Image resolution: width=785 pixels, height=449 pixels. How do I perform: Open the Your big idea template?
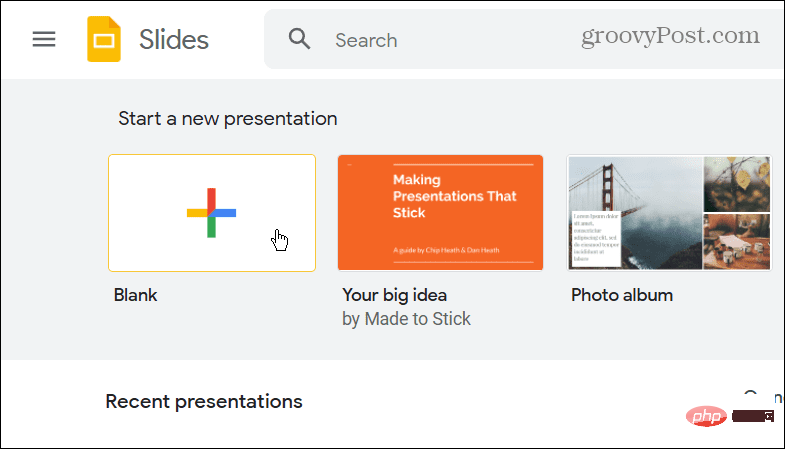pyautogui.click(x=441, y=213)
